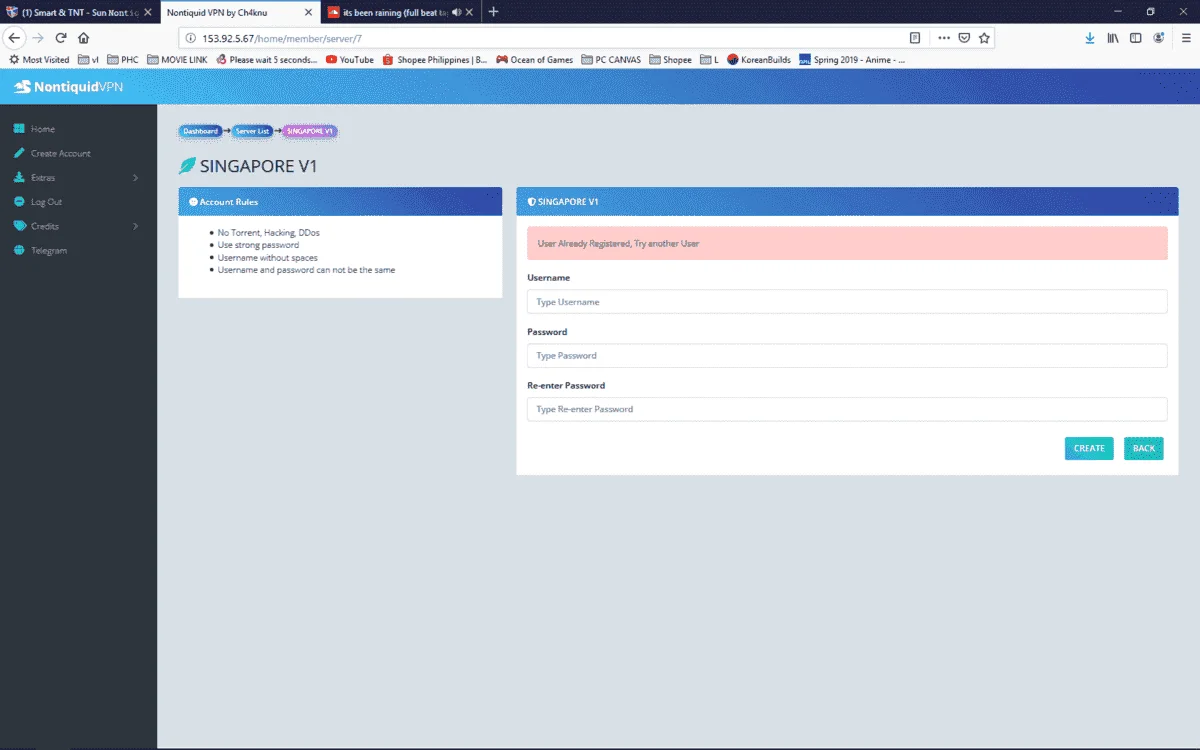
Task: Click 'User Already Registered' error message
Action: (847, 243)
